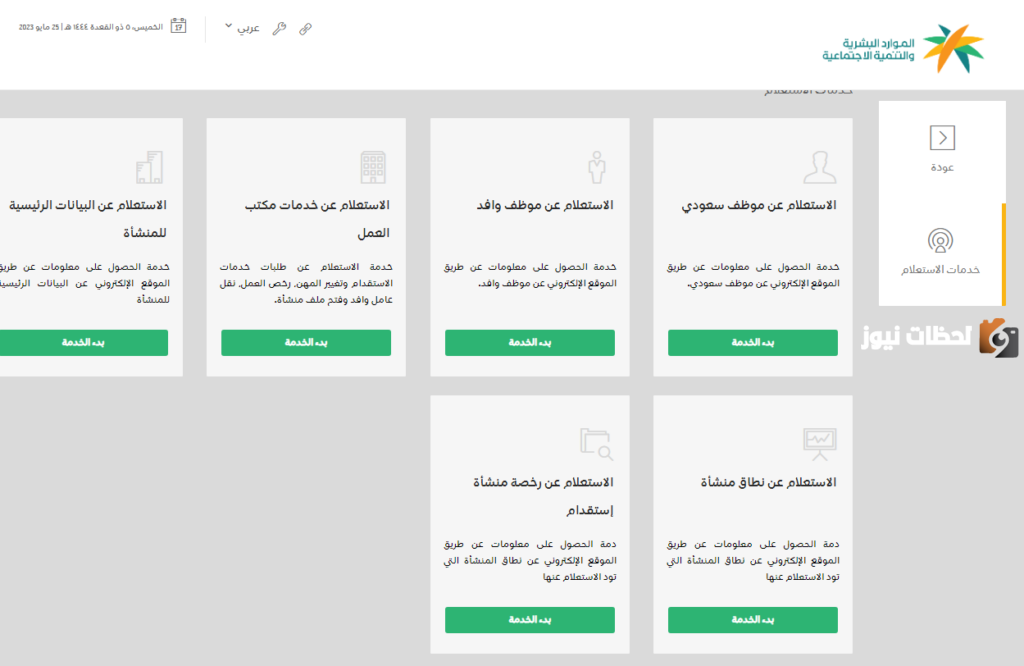Start the establishment range inquiry service
This screenshot has width=1024, height=666.
[x=752, y=620]
